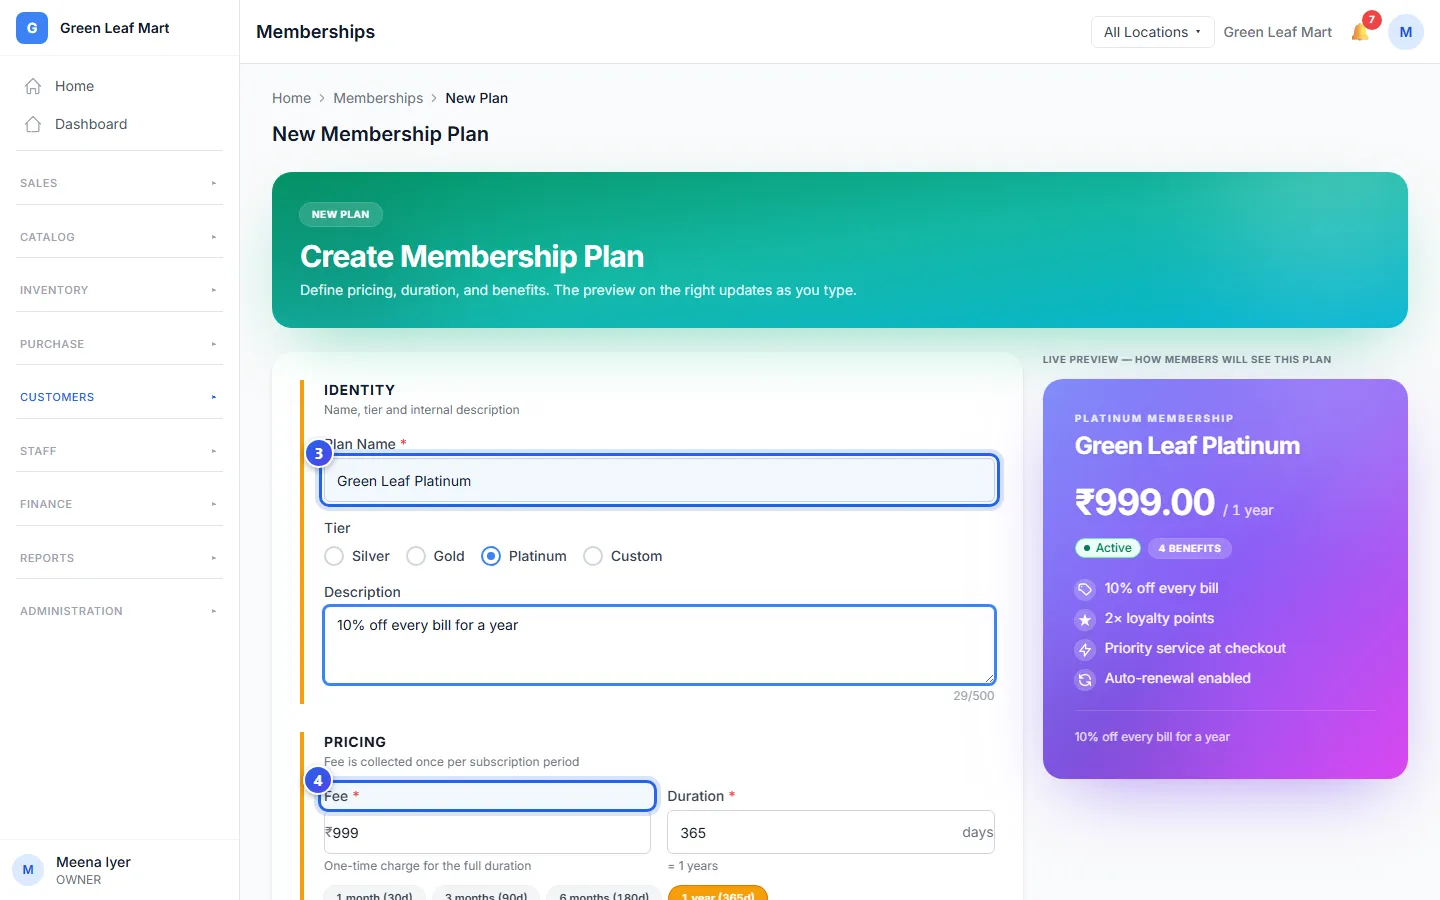This screenshot has width=1440, height=900.
Task: Click the Fee amount field showing ₹999
Action: click(x=487, y=832)
